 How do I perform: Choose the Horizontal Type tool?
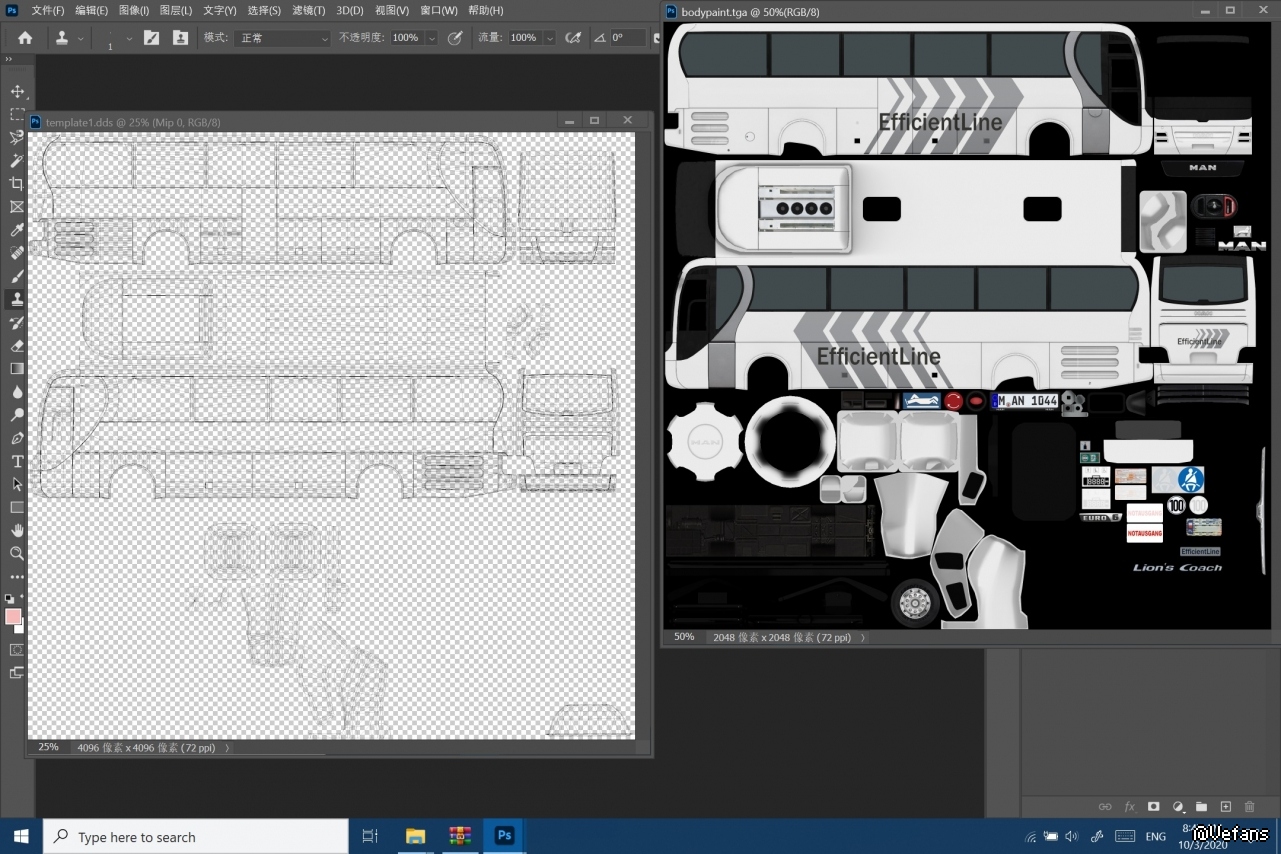point(17,461)
